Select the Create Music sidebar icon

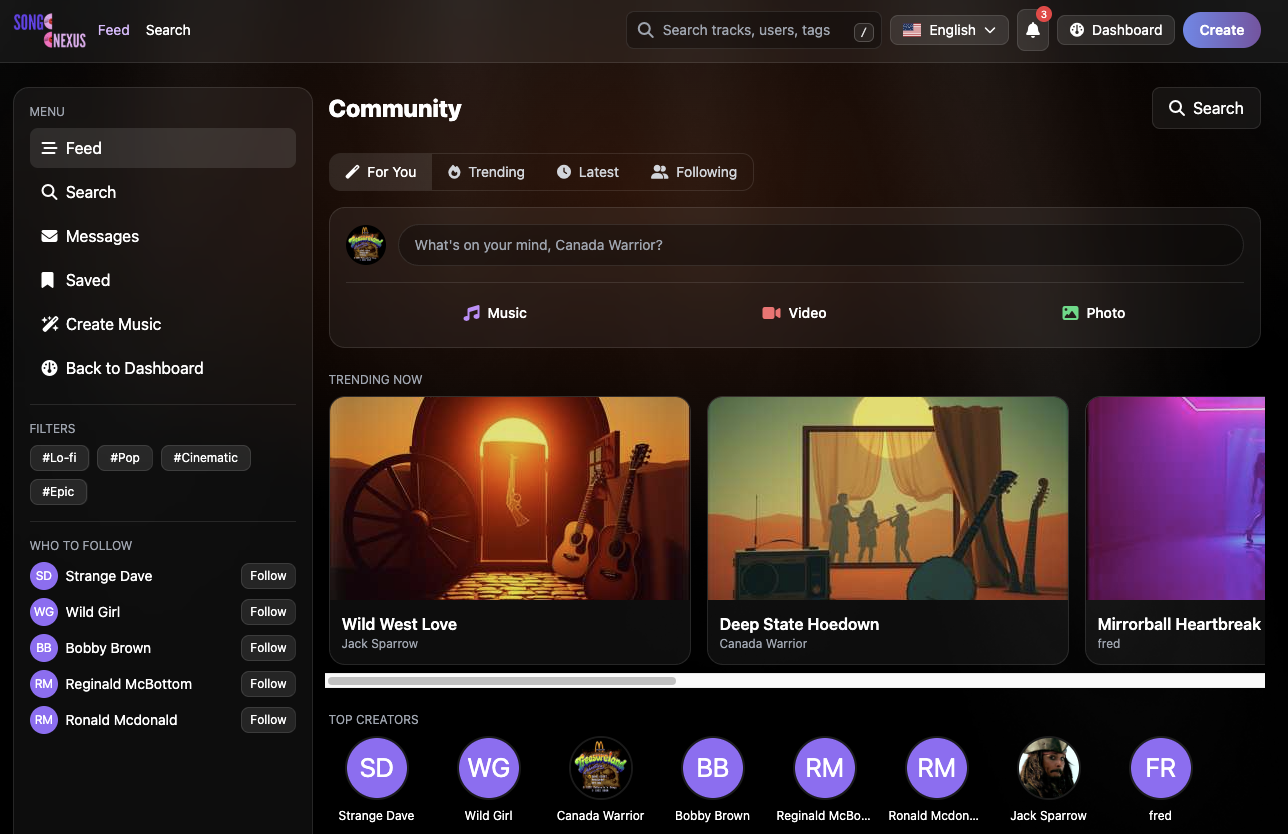tap(48, 324)
